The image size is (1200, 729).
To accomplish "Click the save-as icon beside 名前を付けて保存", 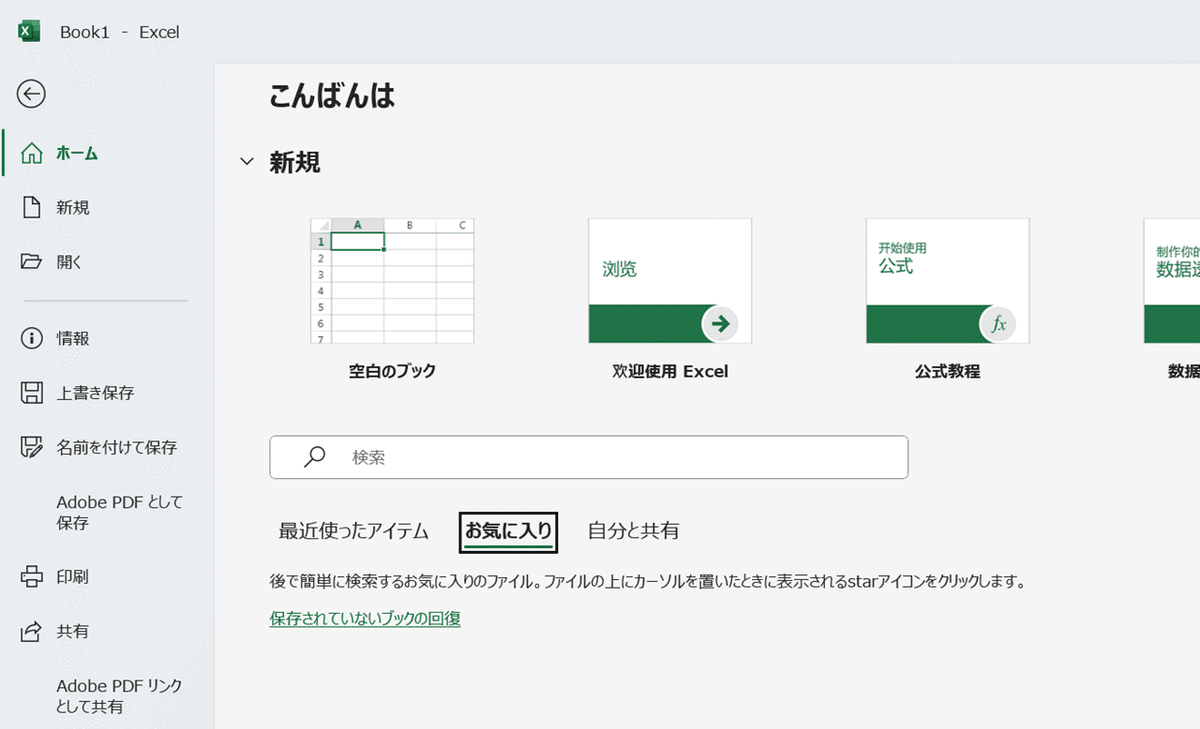I will pyautogui.click(x=32, y=446).
